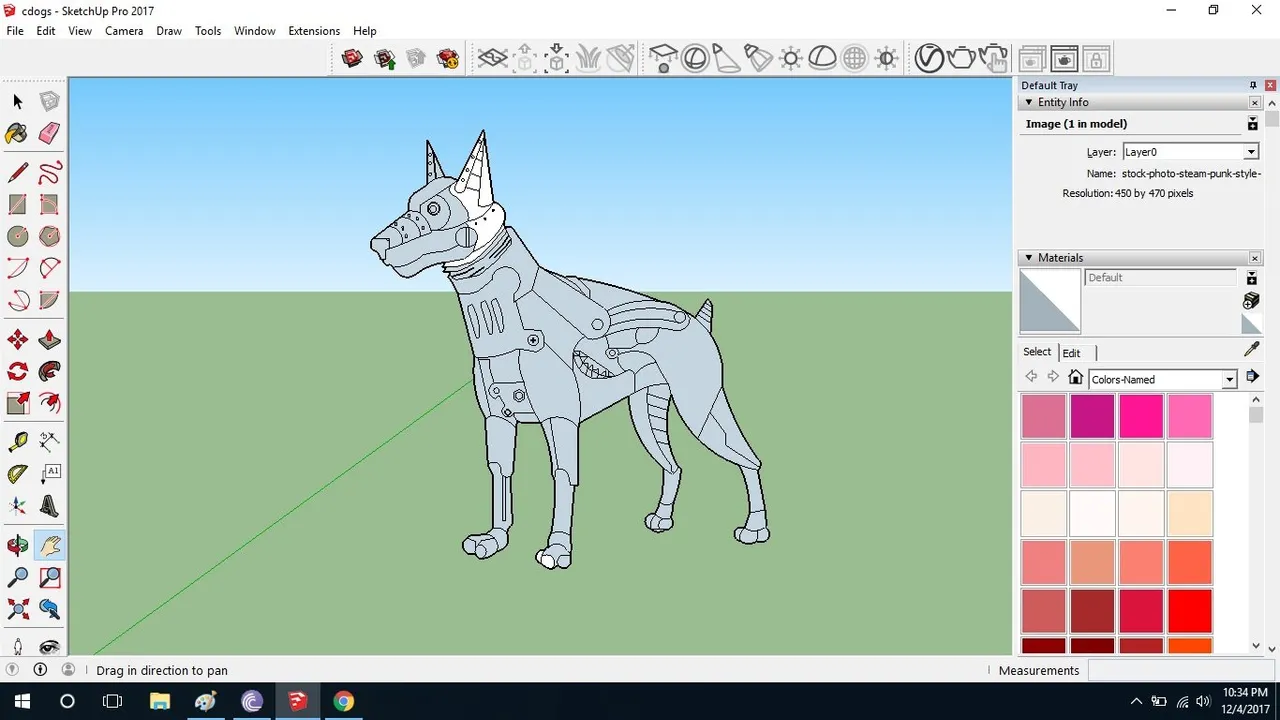Choose the Pie arc tool
The height and width of the screenshot is (720, 1280).
49,300
